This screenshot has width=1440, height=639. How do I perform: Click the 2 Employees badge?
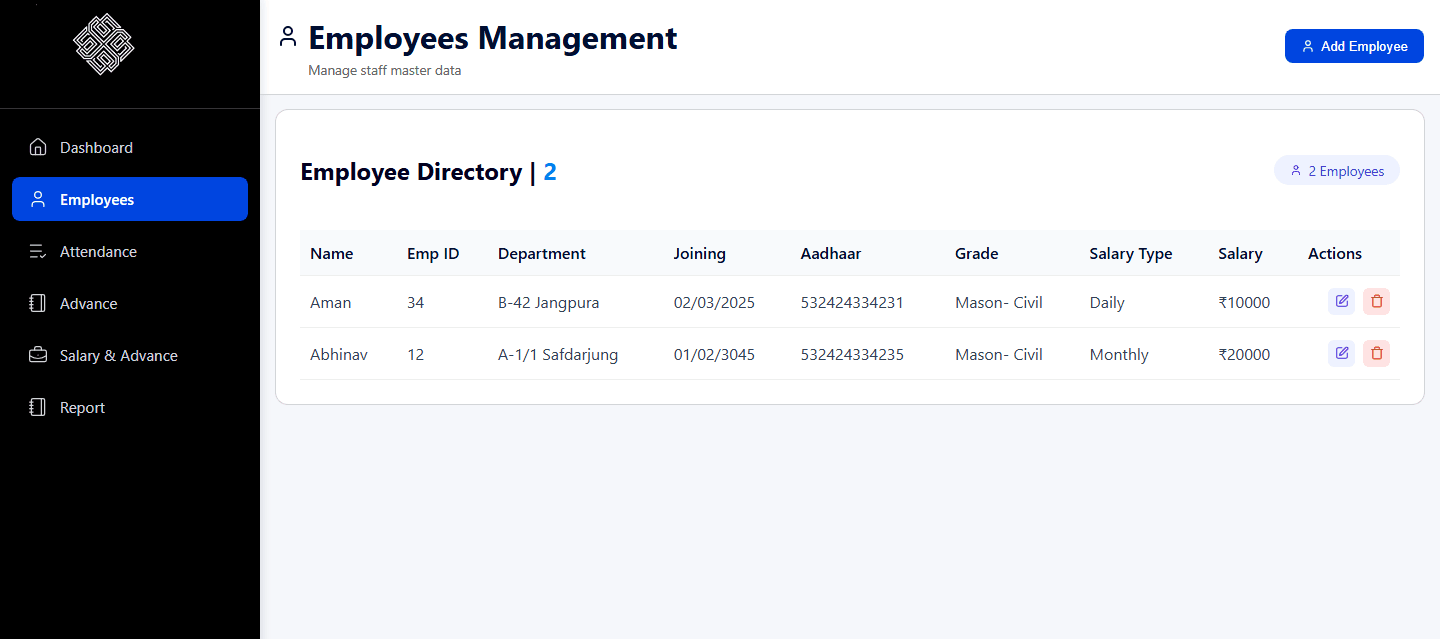[x=1337, y=170]
